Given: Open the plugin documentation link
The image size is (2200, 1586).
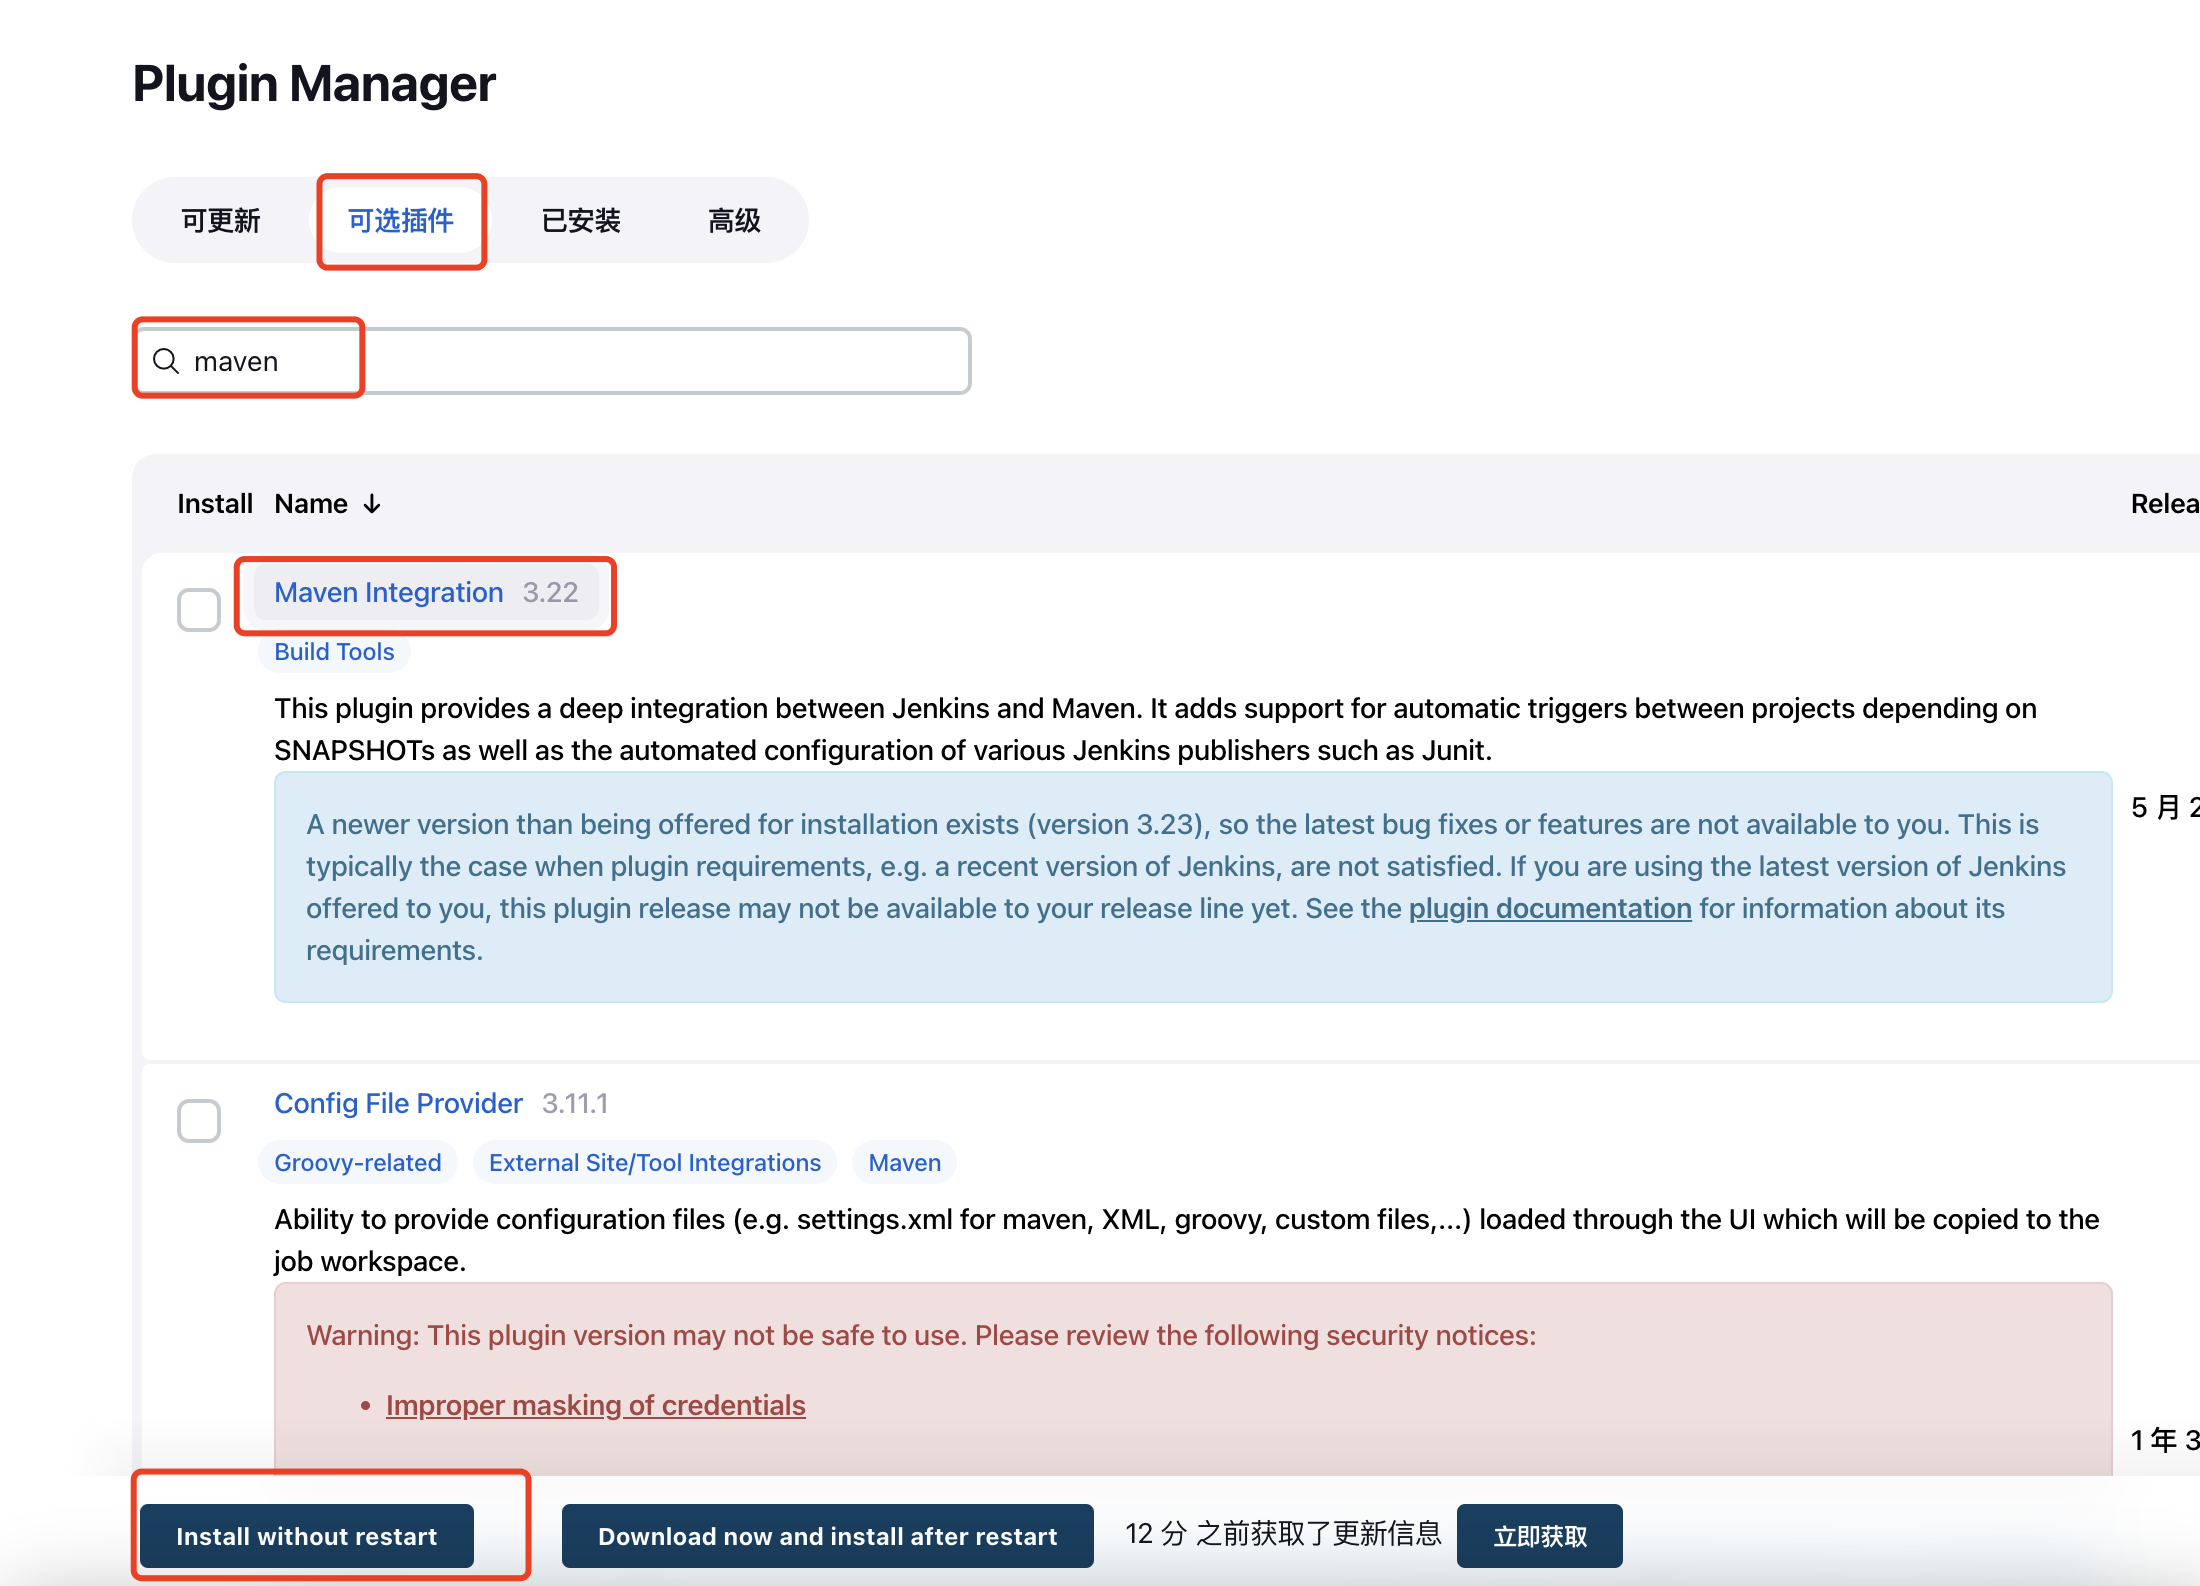Looking at the screenshot, I should (x=1550, y=908).
